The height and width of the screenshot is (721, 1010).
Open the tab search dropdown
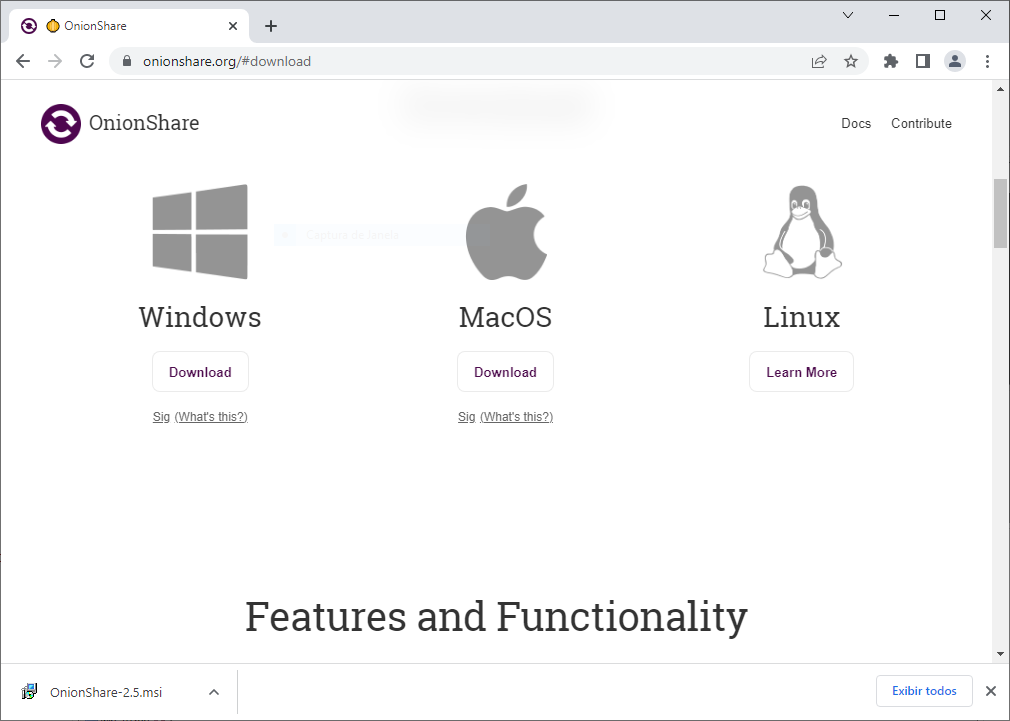(x=848, y=15)
